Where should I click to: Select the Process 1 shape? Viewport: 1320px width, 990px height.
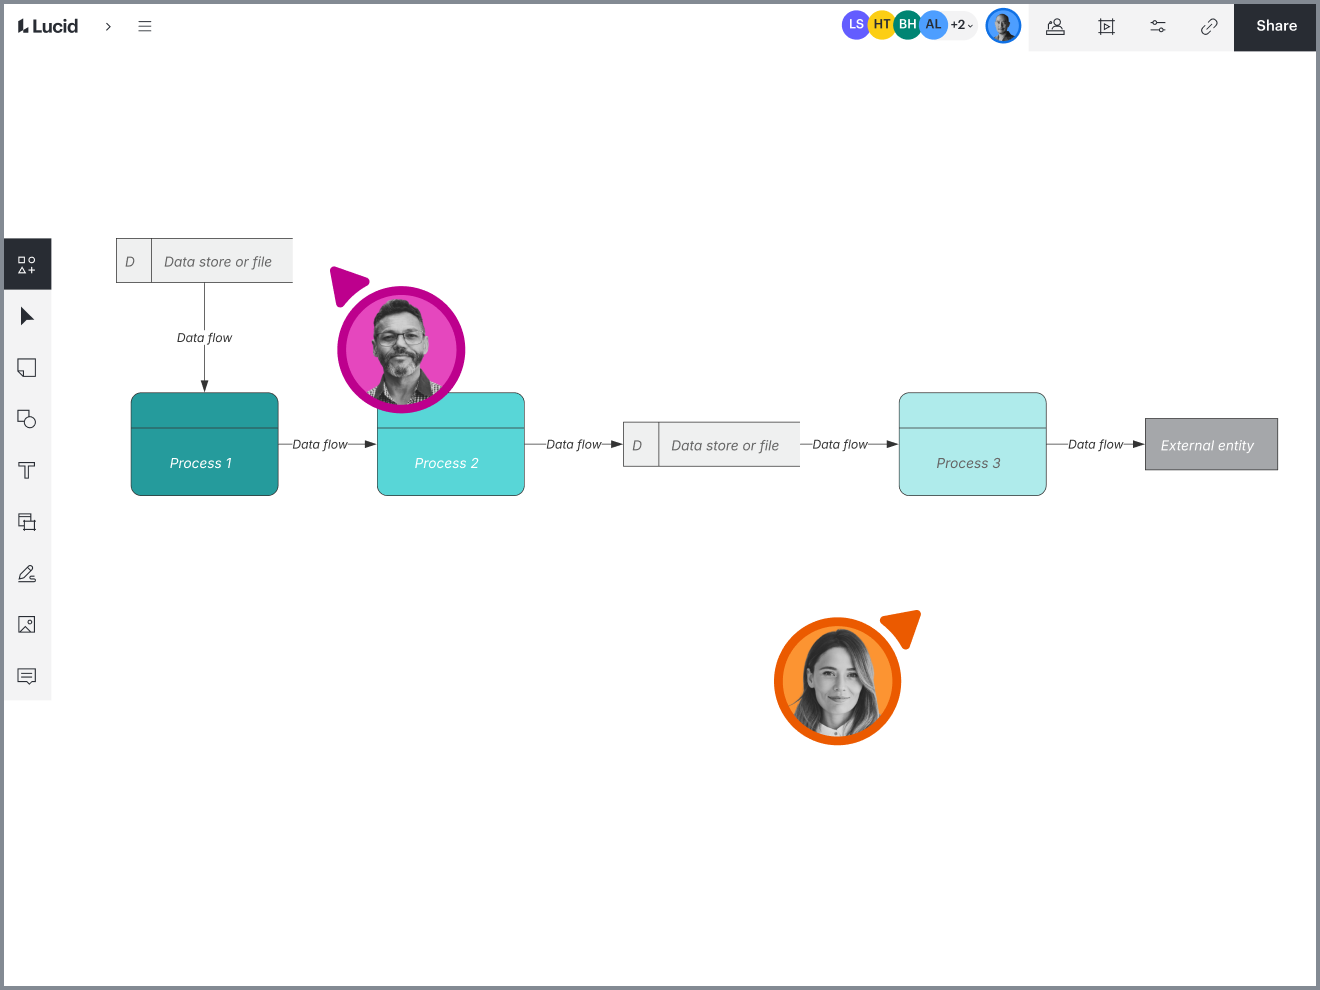tap(205, 444)
